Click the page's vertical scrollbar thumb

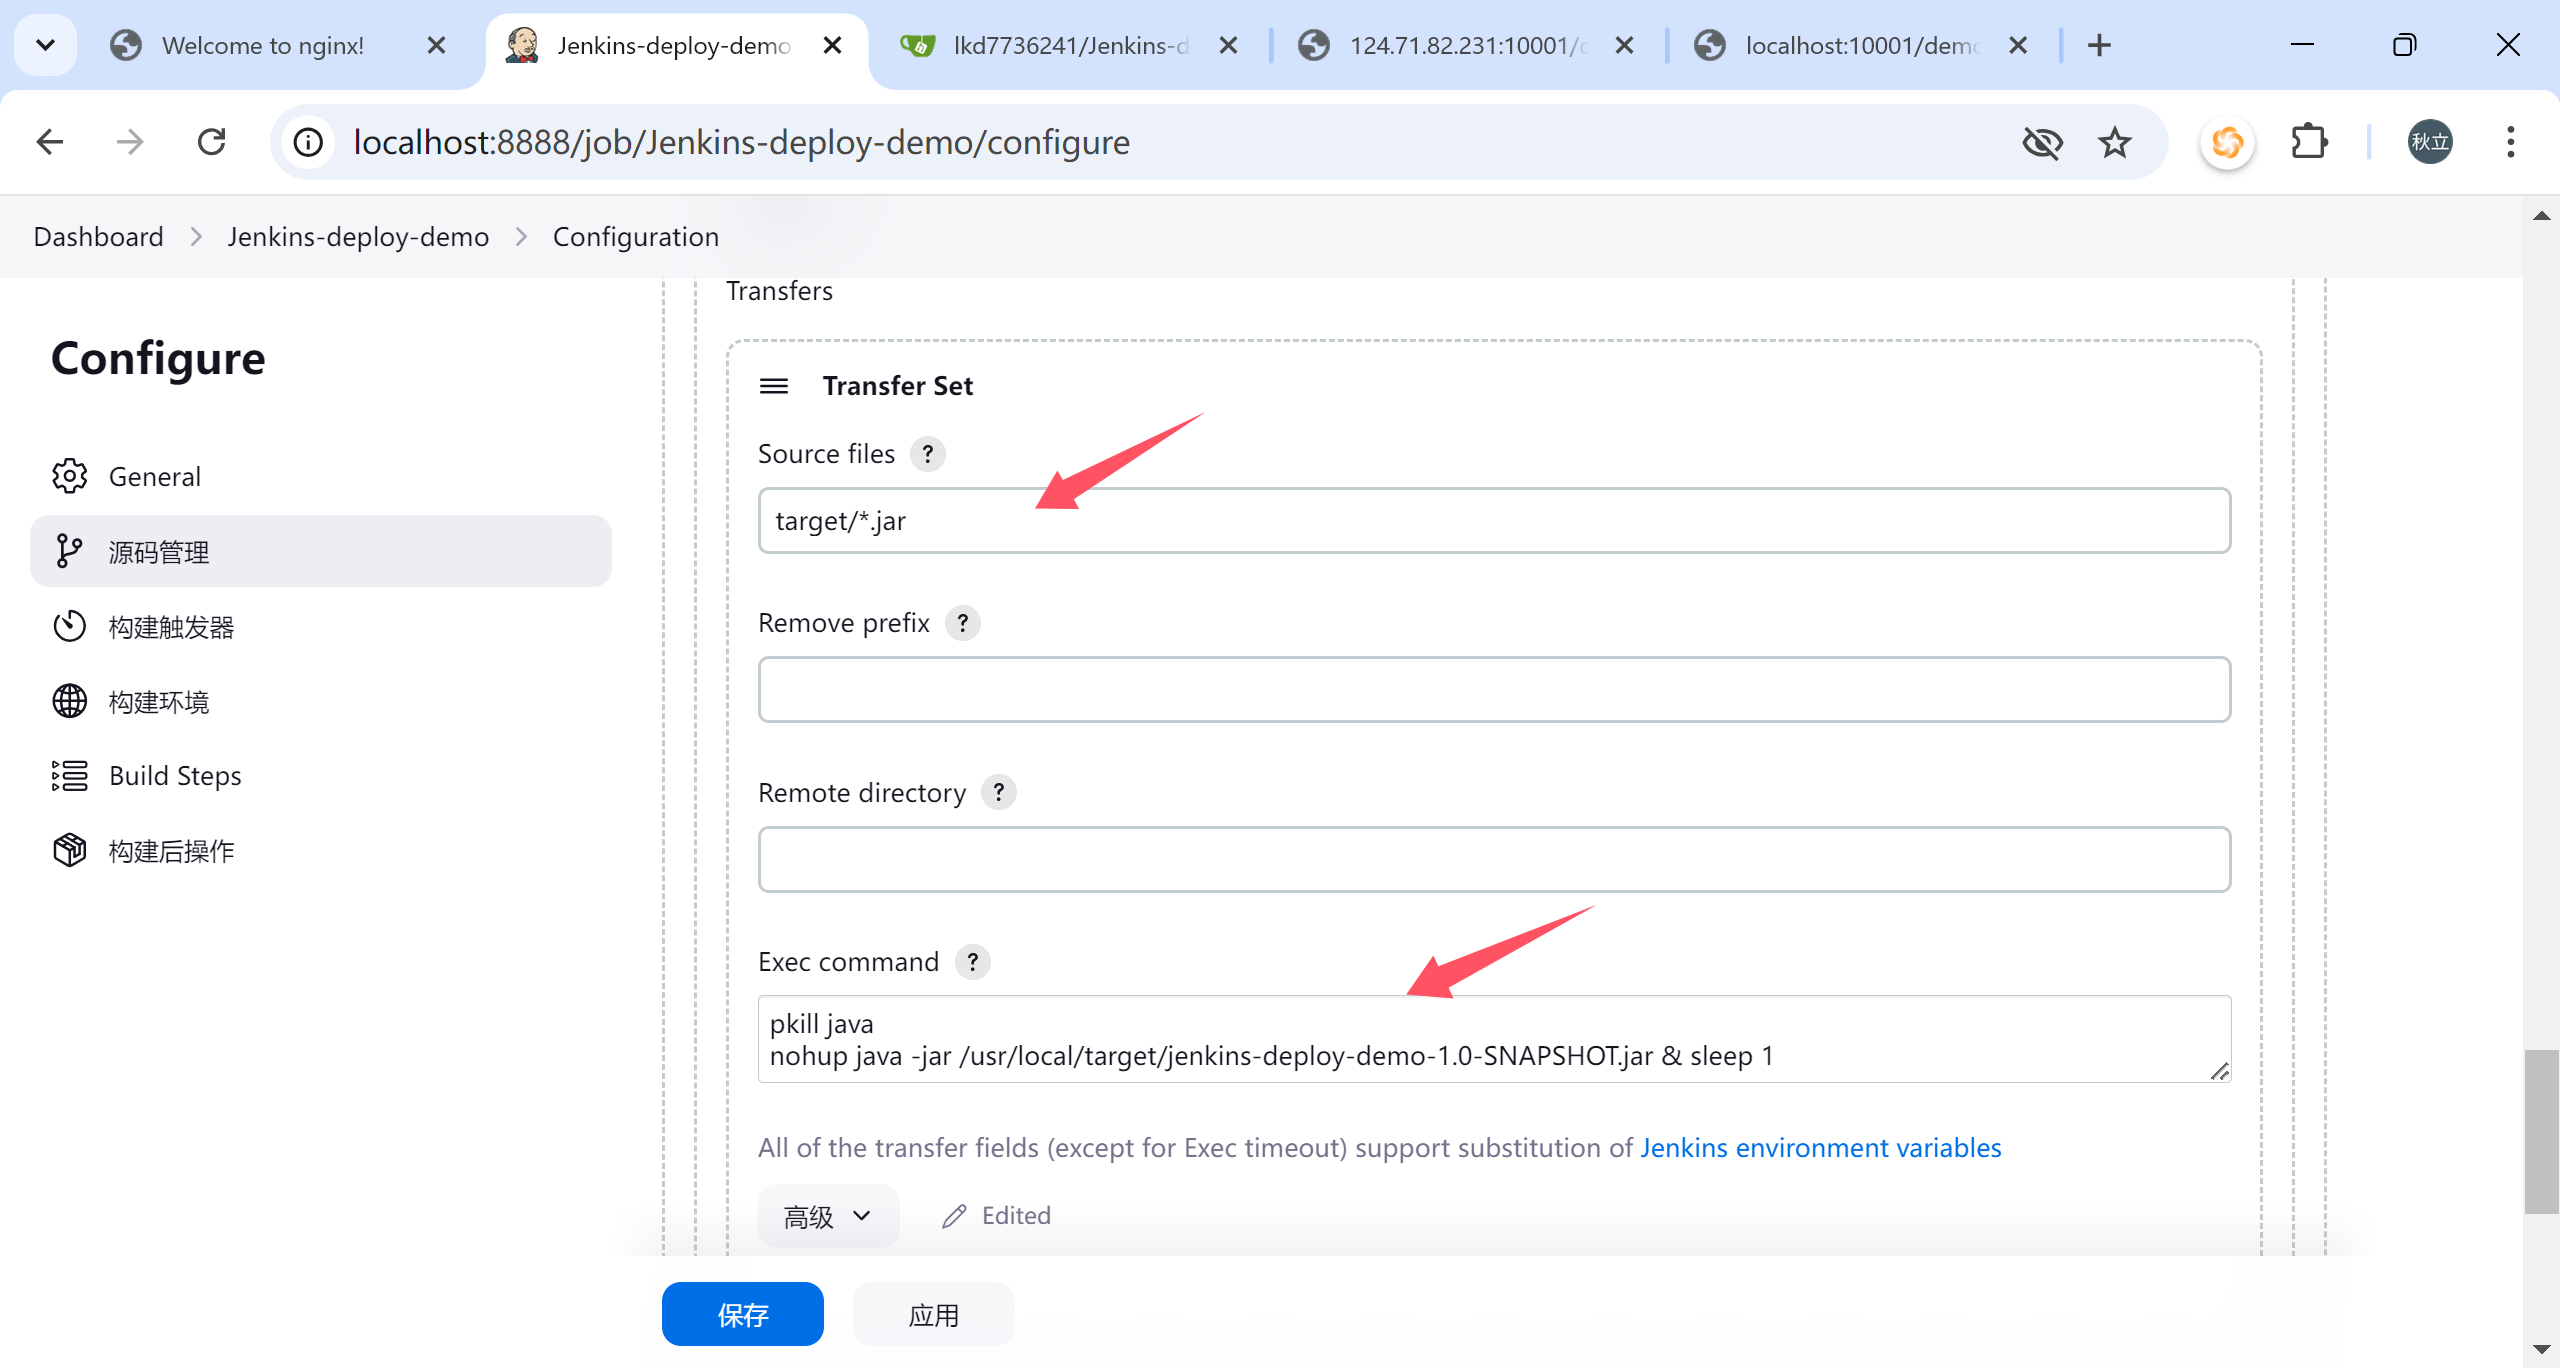coord(2540,1130)
